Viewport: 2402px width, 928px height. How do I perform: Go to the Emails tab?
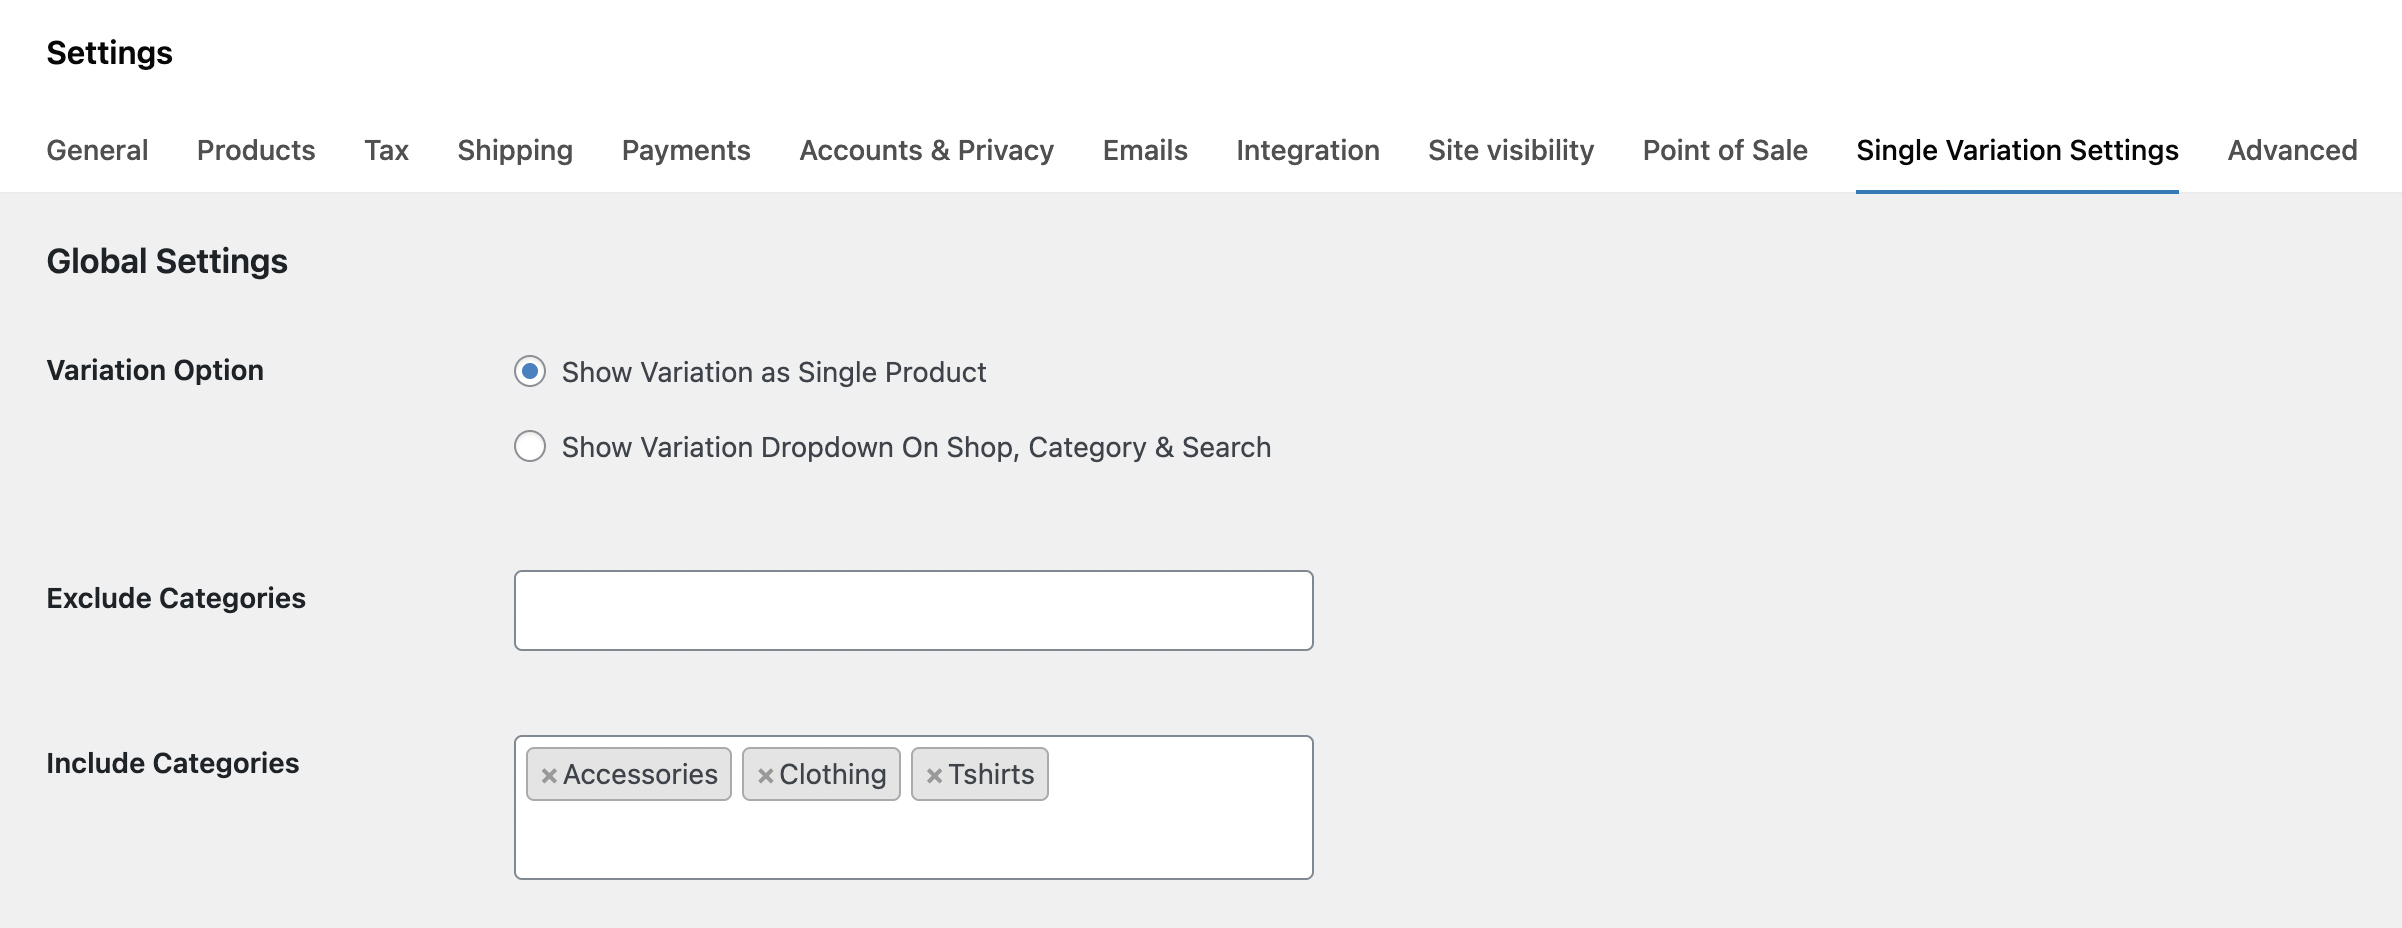click(x=1145, y=150)
